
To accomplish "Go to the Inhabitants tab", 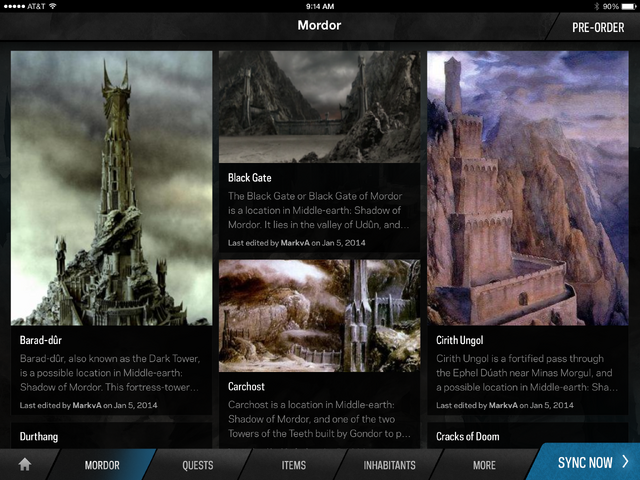I will click(x=389, y=465).
